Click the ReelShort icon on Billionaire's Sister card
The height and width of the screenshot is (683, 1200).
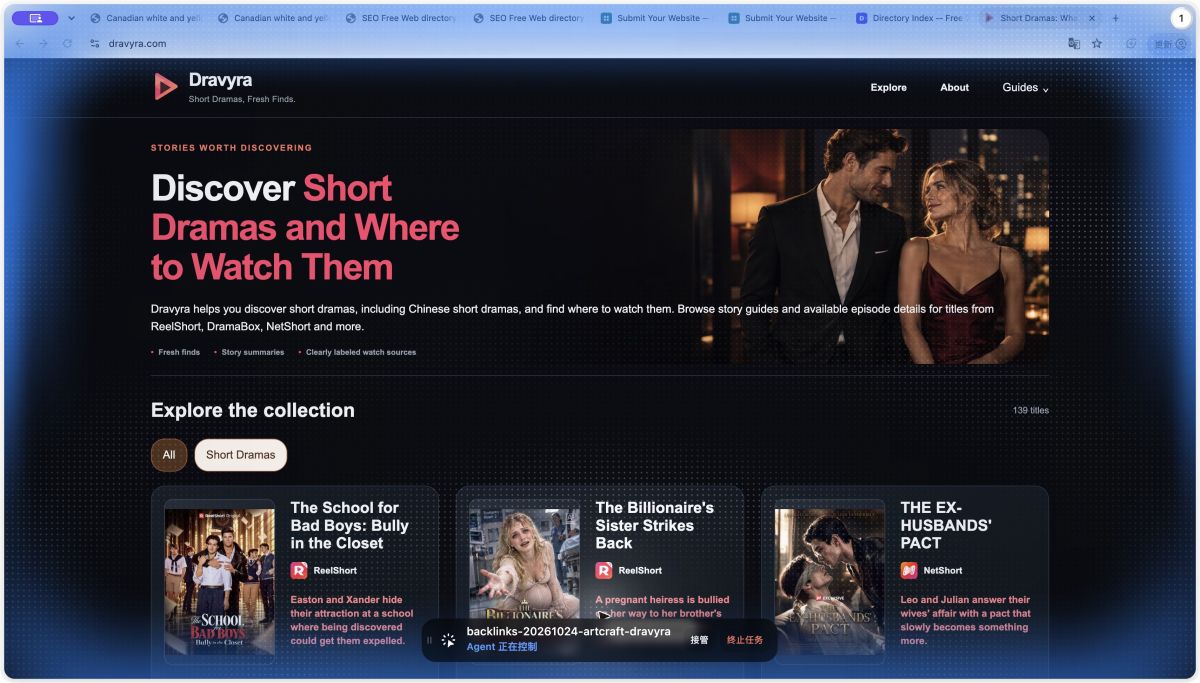(603, 570)
